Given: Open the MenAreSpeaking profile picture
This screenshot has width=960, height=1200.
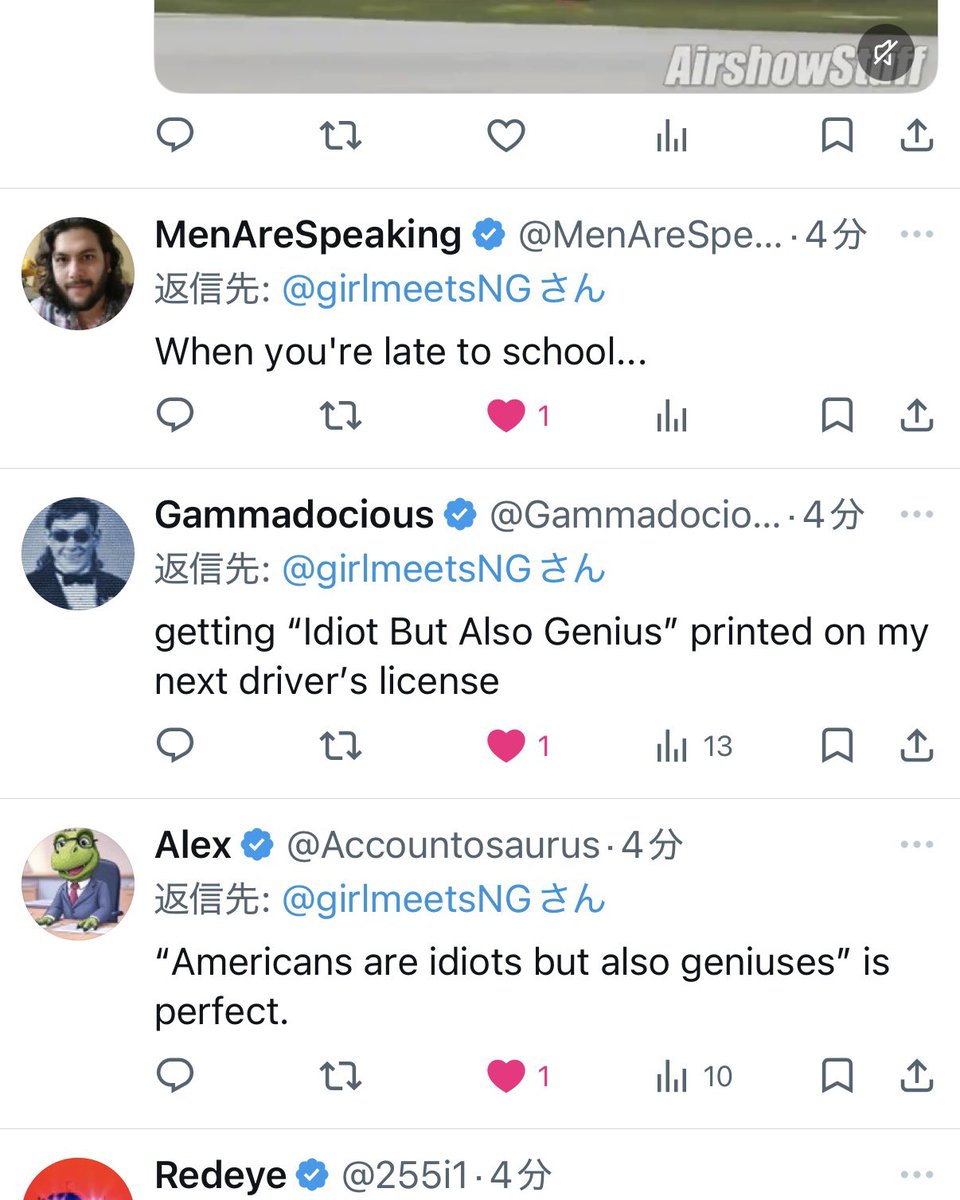Looking at the screenshot, I should pyautogui.click(x=78, y=273).
